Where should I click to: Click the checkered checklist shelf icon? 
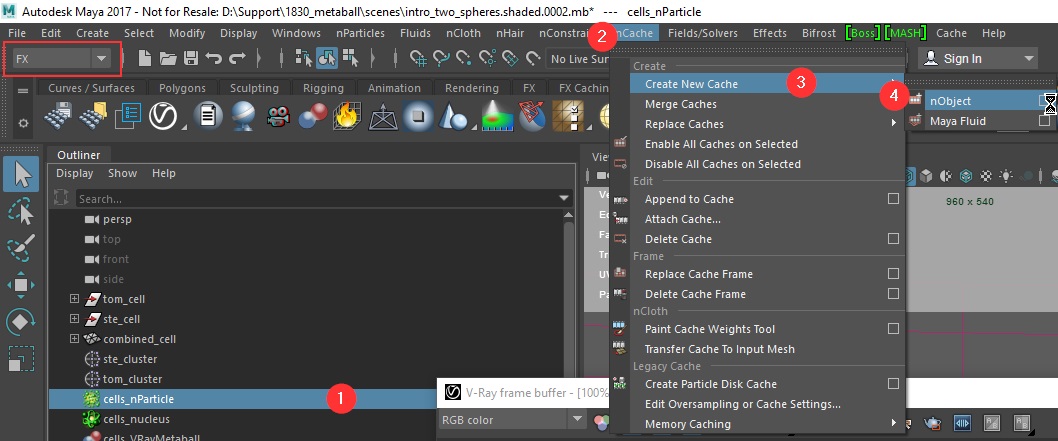pos(567,116)
